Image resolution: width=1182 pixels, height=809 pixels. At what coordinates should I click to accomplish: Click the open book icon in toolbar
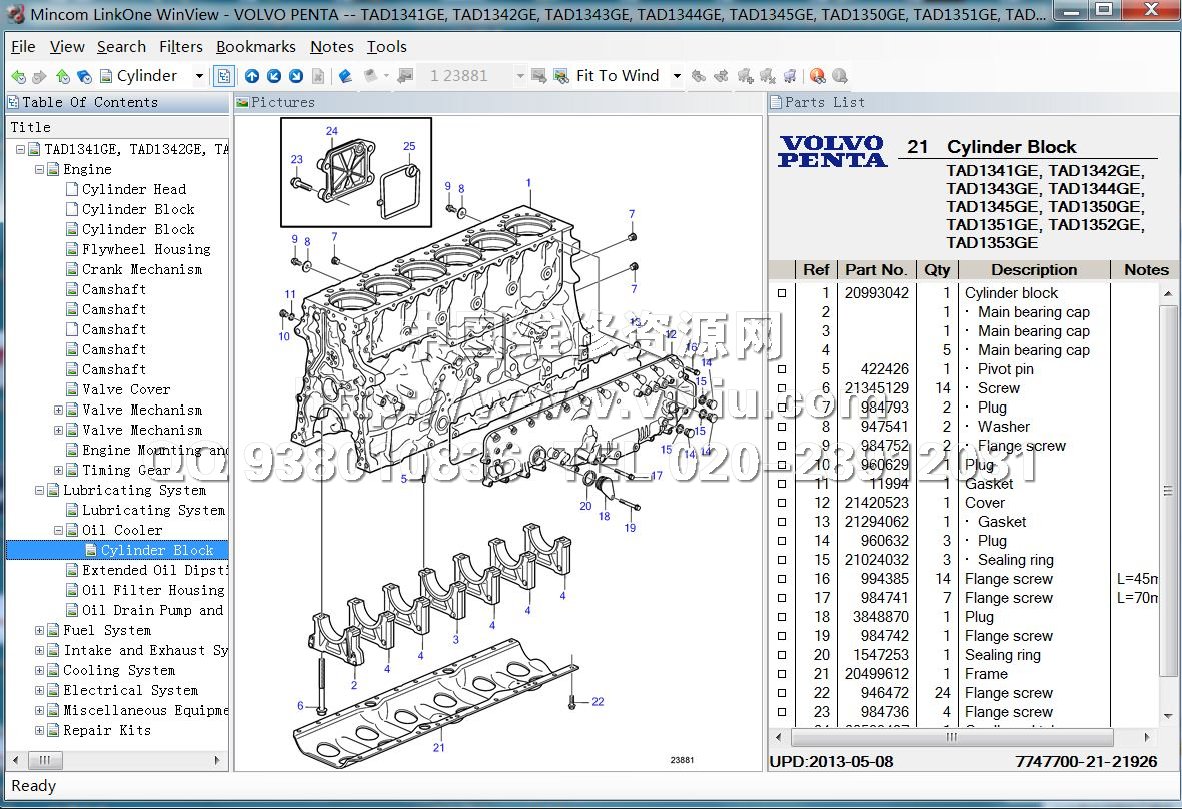345,76
